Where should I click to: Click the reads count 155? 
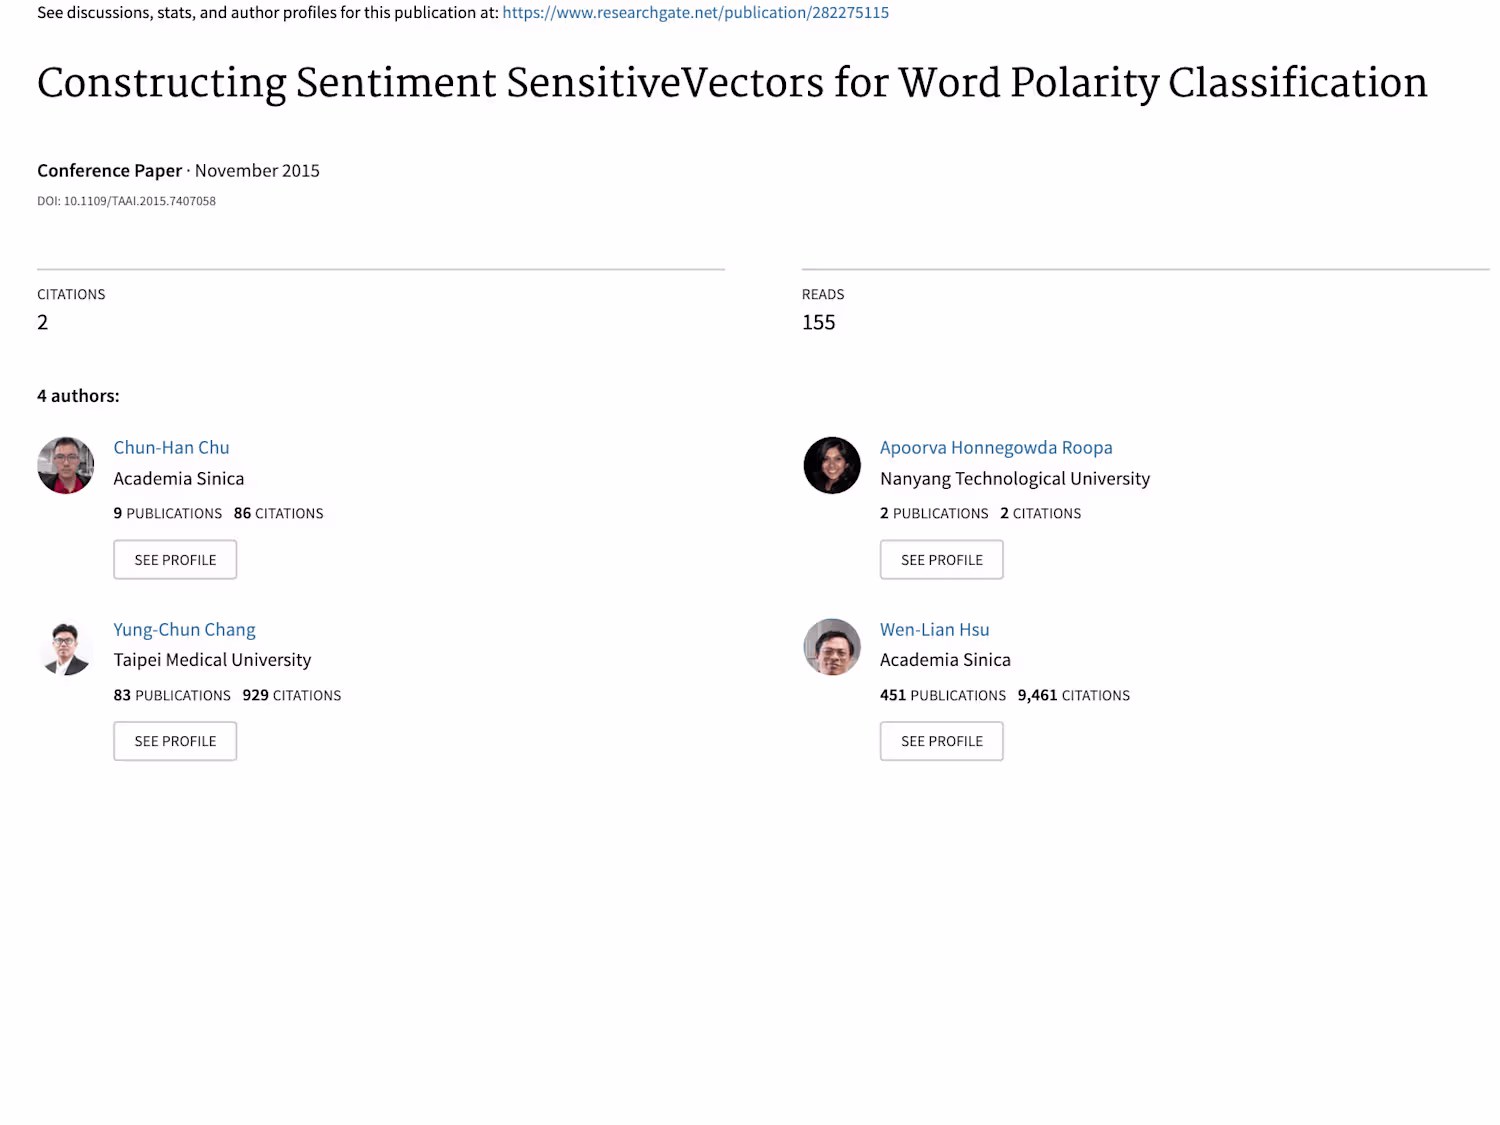(x=818, y=322)
